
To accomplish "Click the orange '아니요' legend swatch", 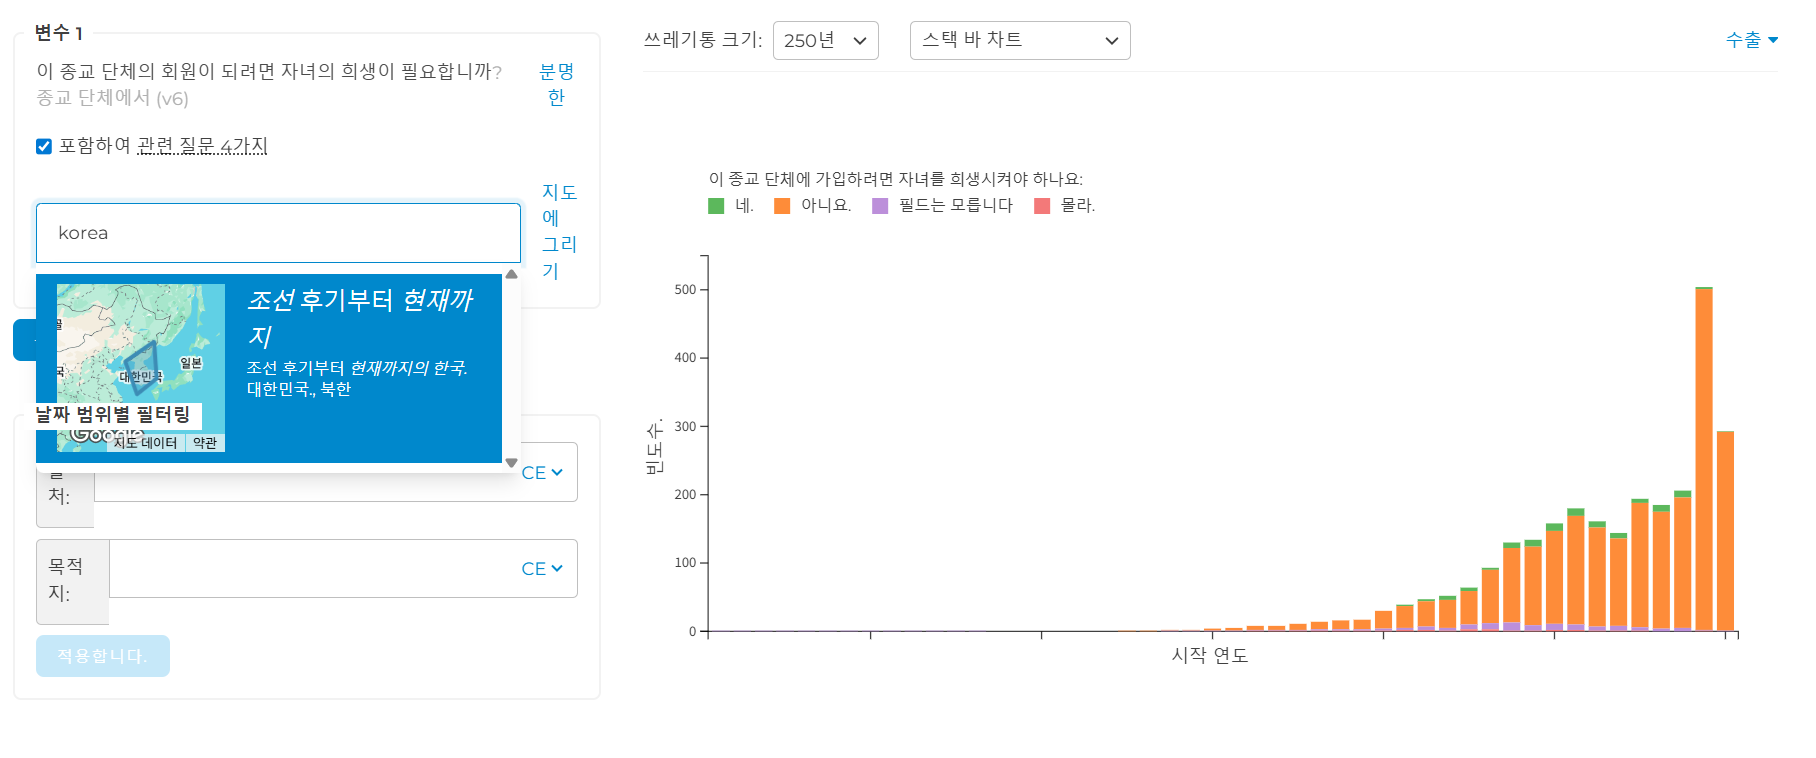I will click(782, 206).
